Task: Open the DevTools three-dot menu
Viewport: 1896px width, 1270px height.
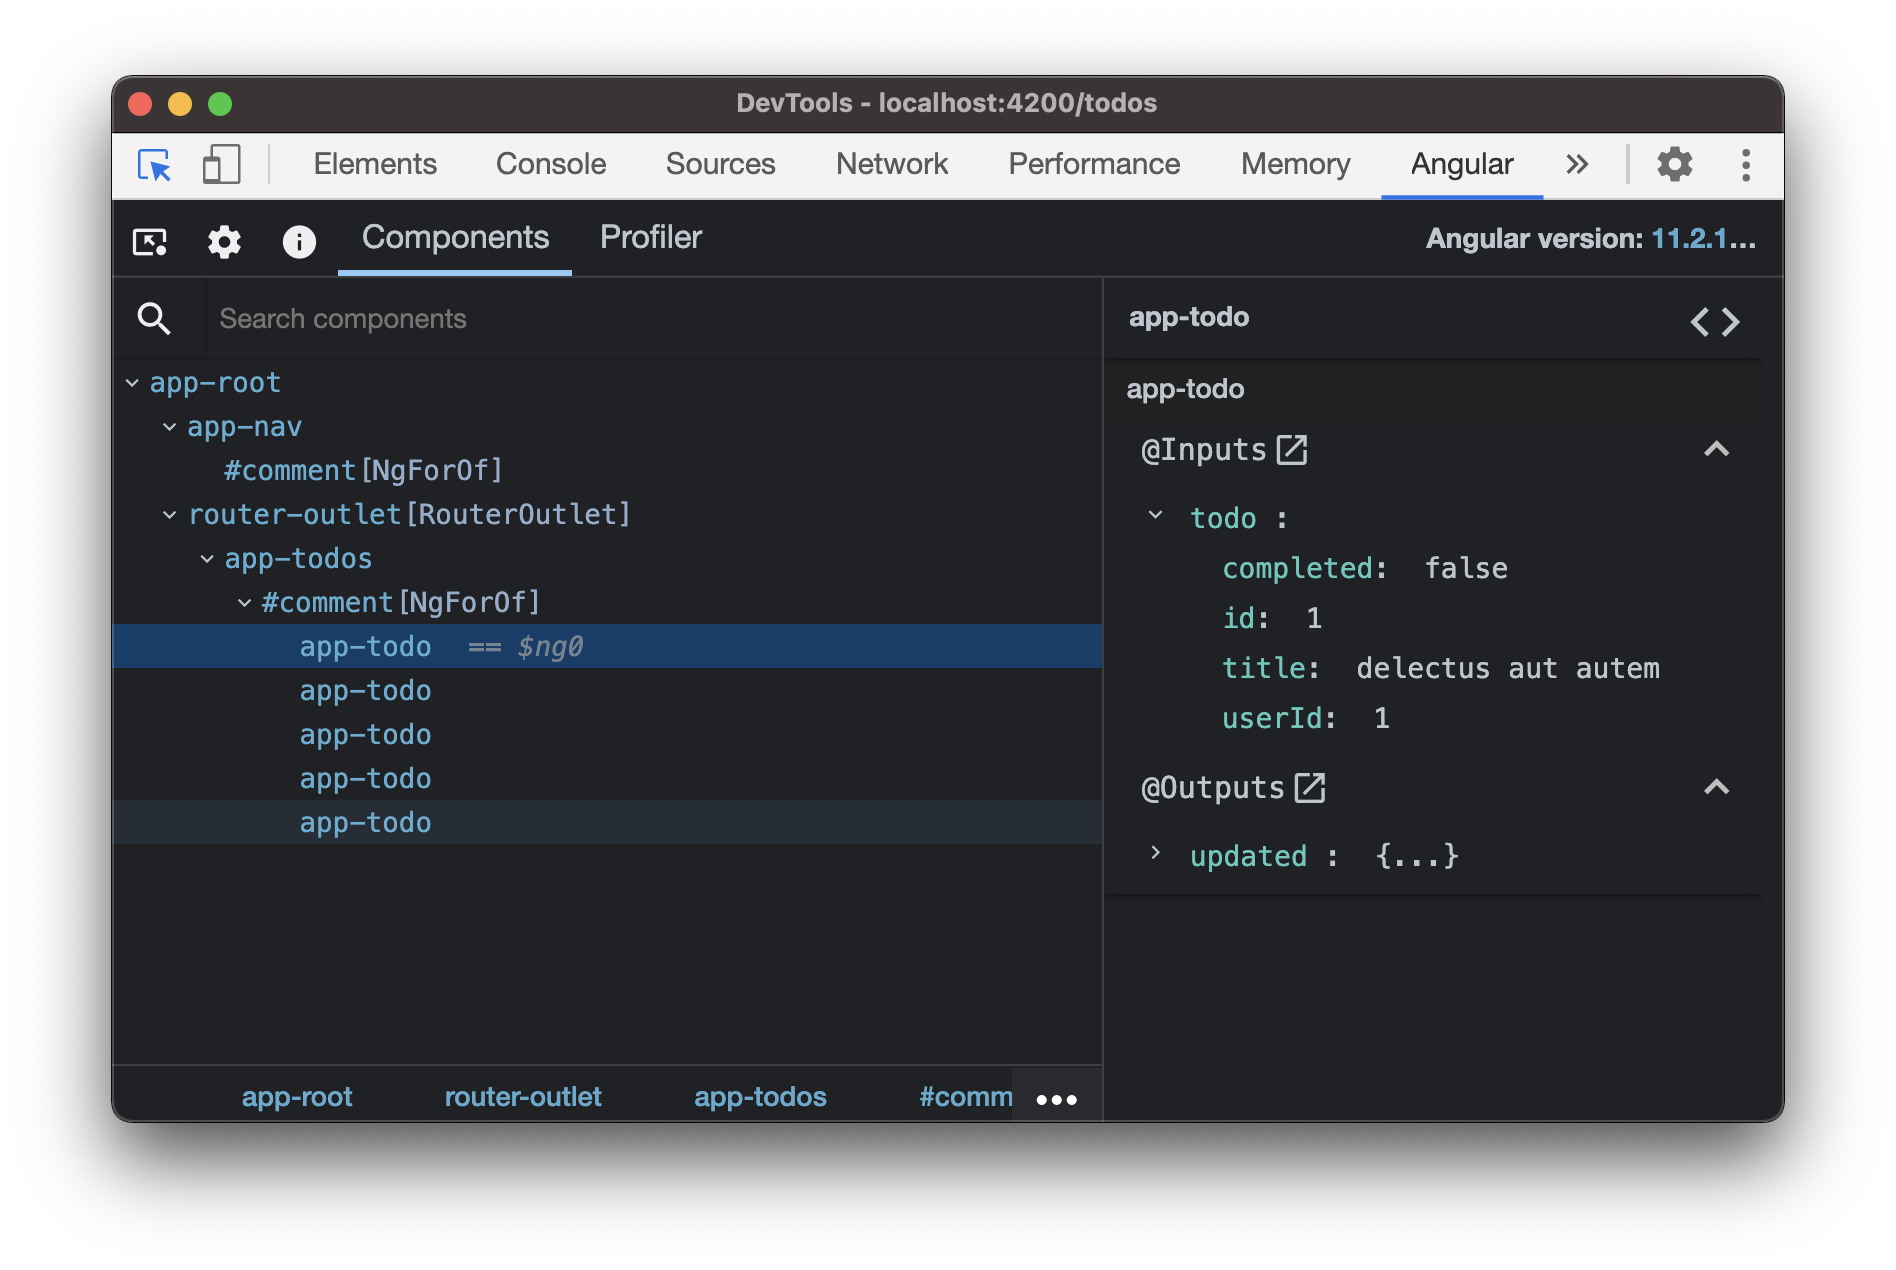Action: tap(1745, 165)
